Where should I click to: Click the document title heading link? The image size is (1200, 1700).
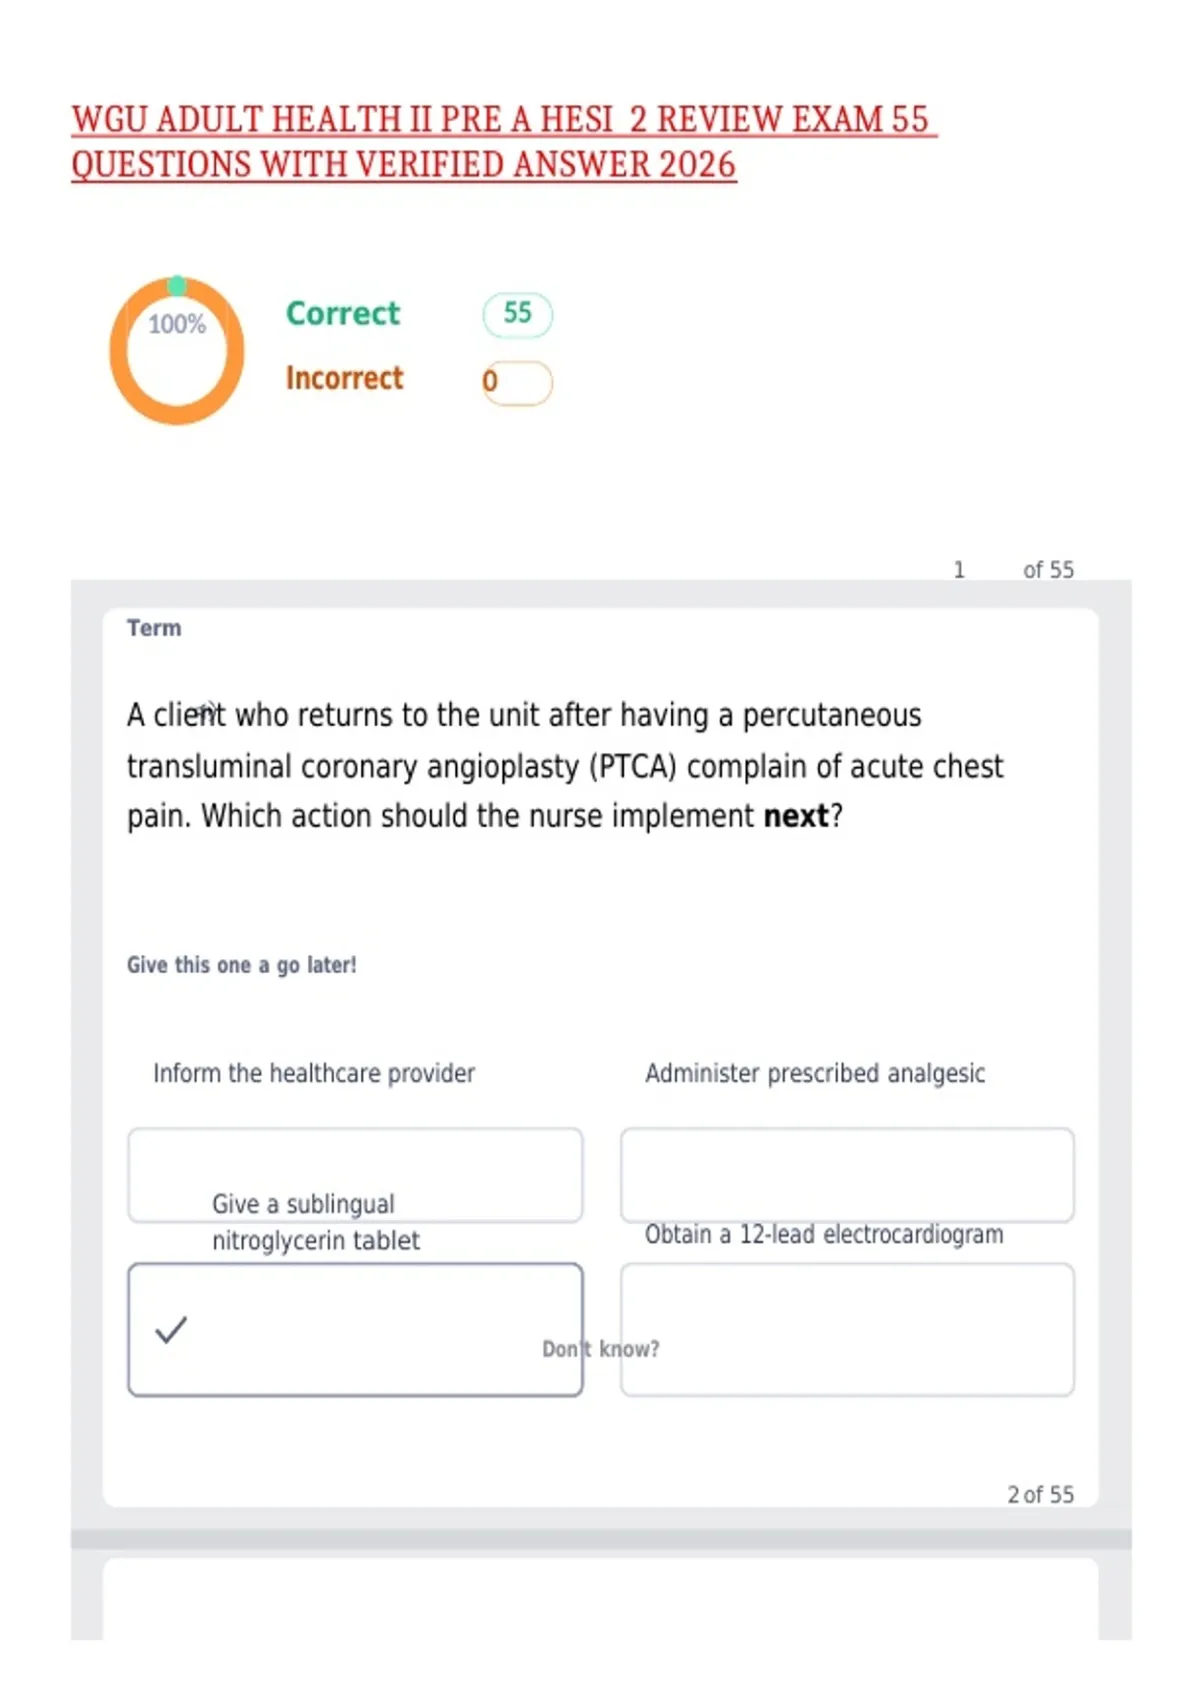(x=504, y=142)
